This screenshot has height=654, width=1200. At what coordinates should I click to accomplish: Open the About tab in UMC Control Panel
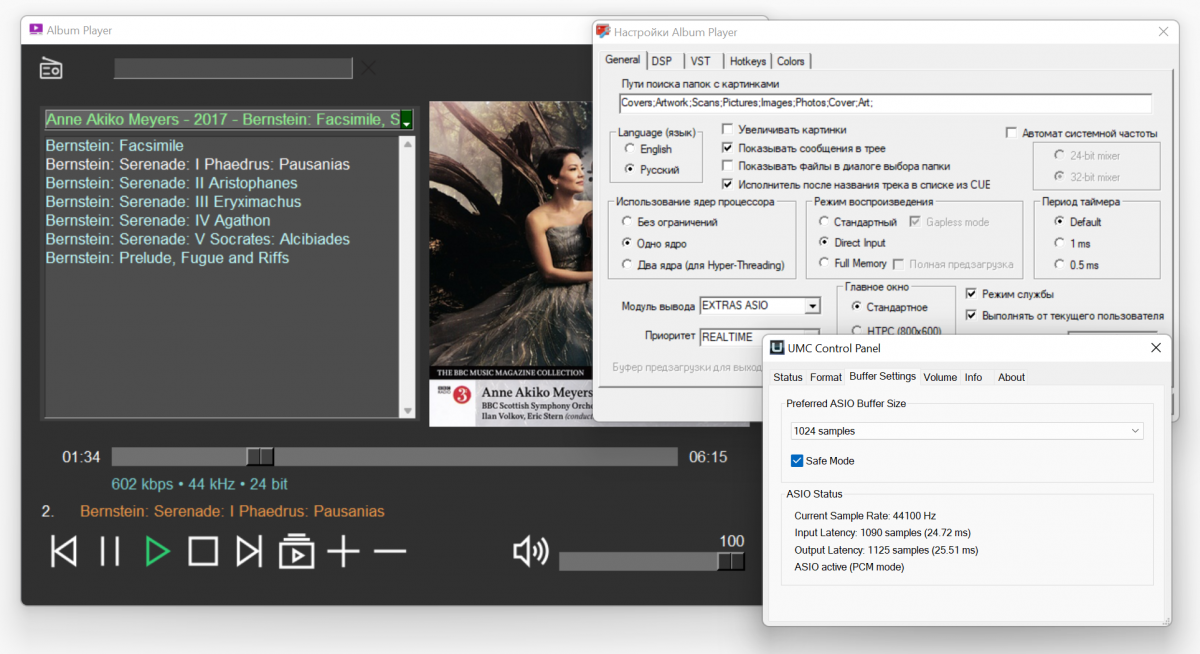1011,377
